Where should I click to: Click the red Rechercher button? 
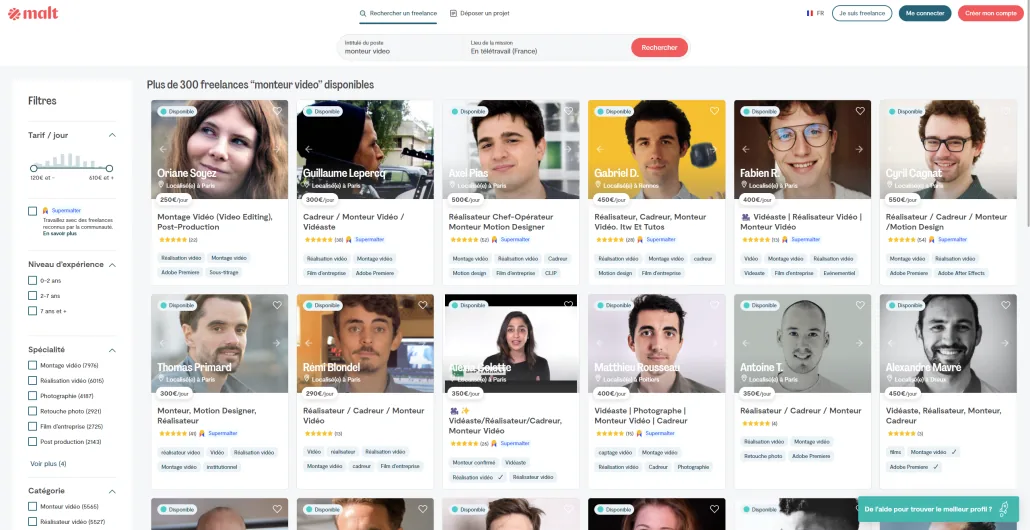click(x=660, y=47)
